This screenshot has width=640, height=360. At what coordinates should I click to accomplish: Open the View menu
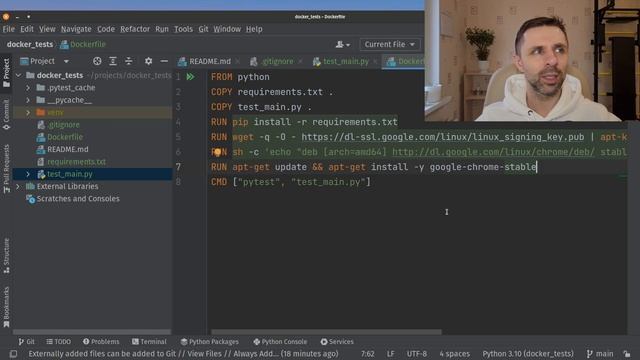[47, 29]
